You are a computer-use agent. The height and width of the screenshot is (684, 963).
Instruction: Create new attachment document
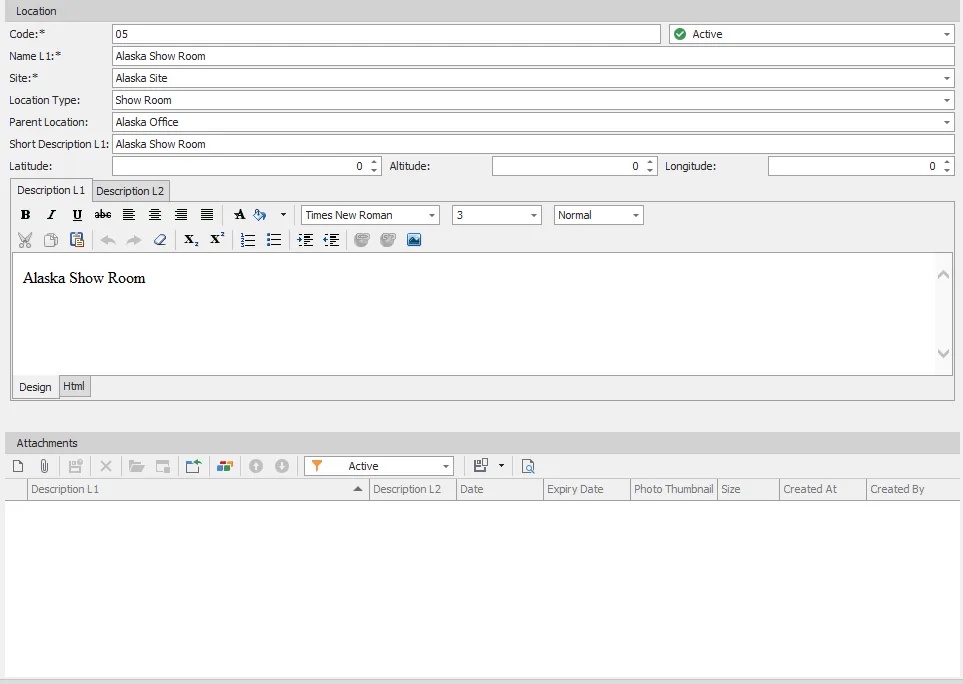point(18,466)
